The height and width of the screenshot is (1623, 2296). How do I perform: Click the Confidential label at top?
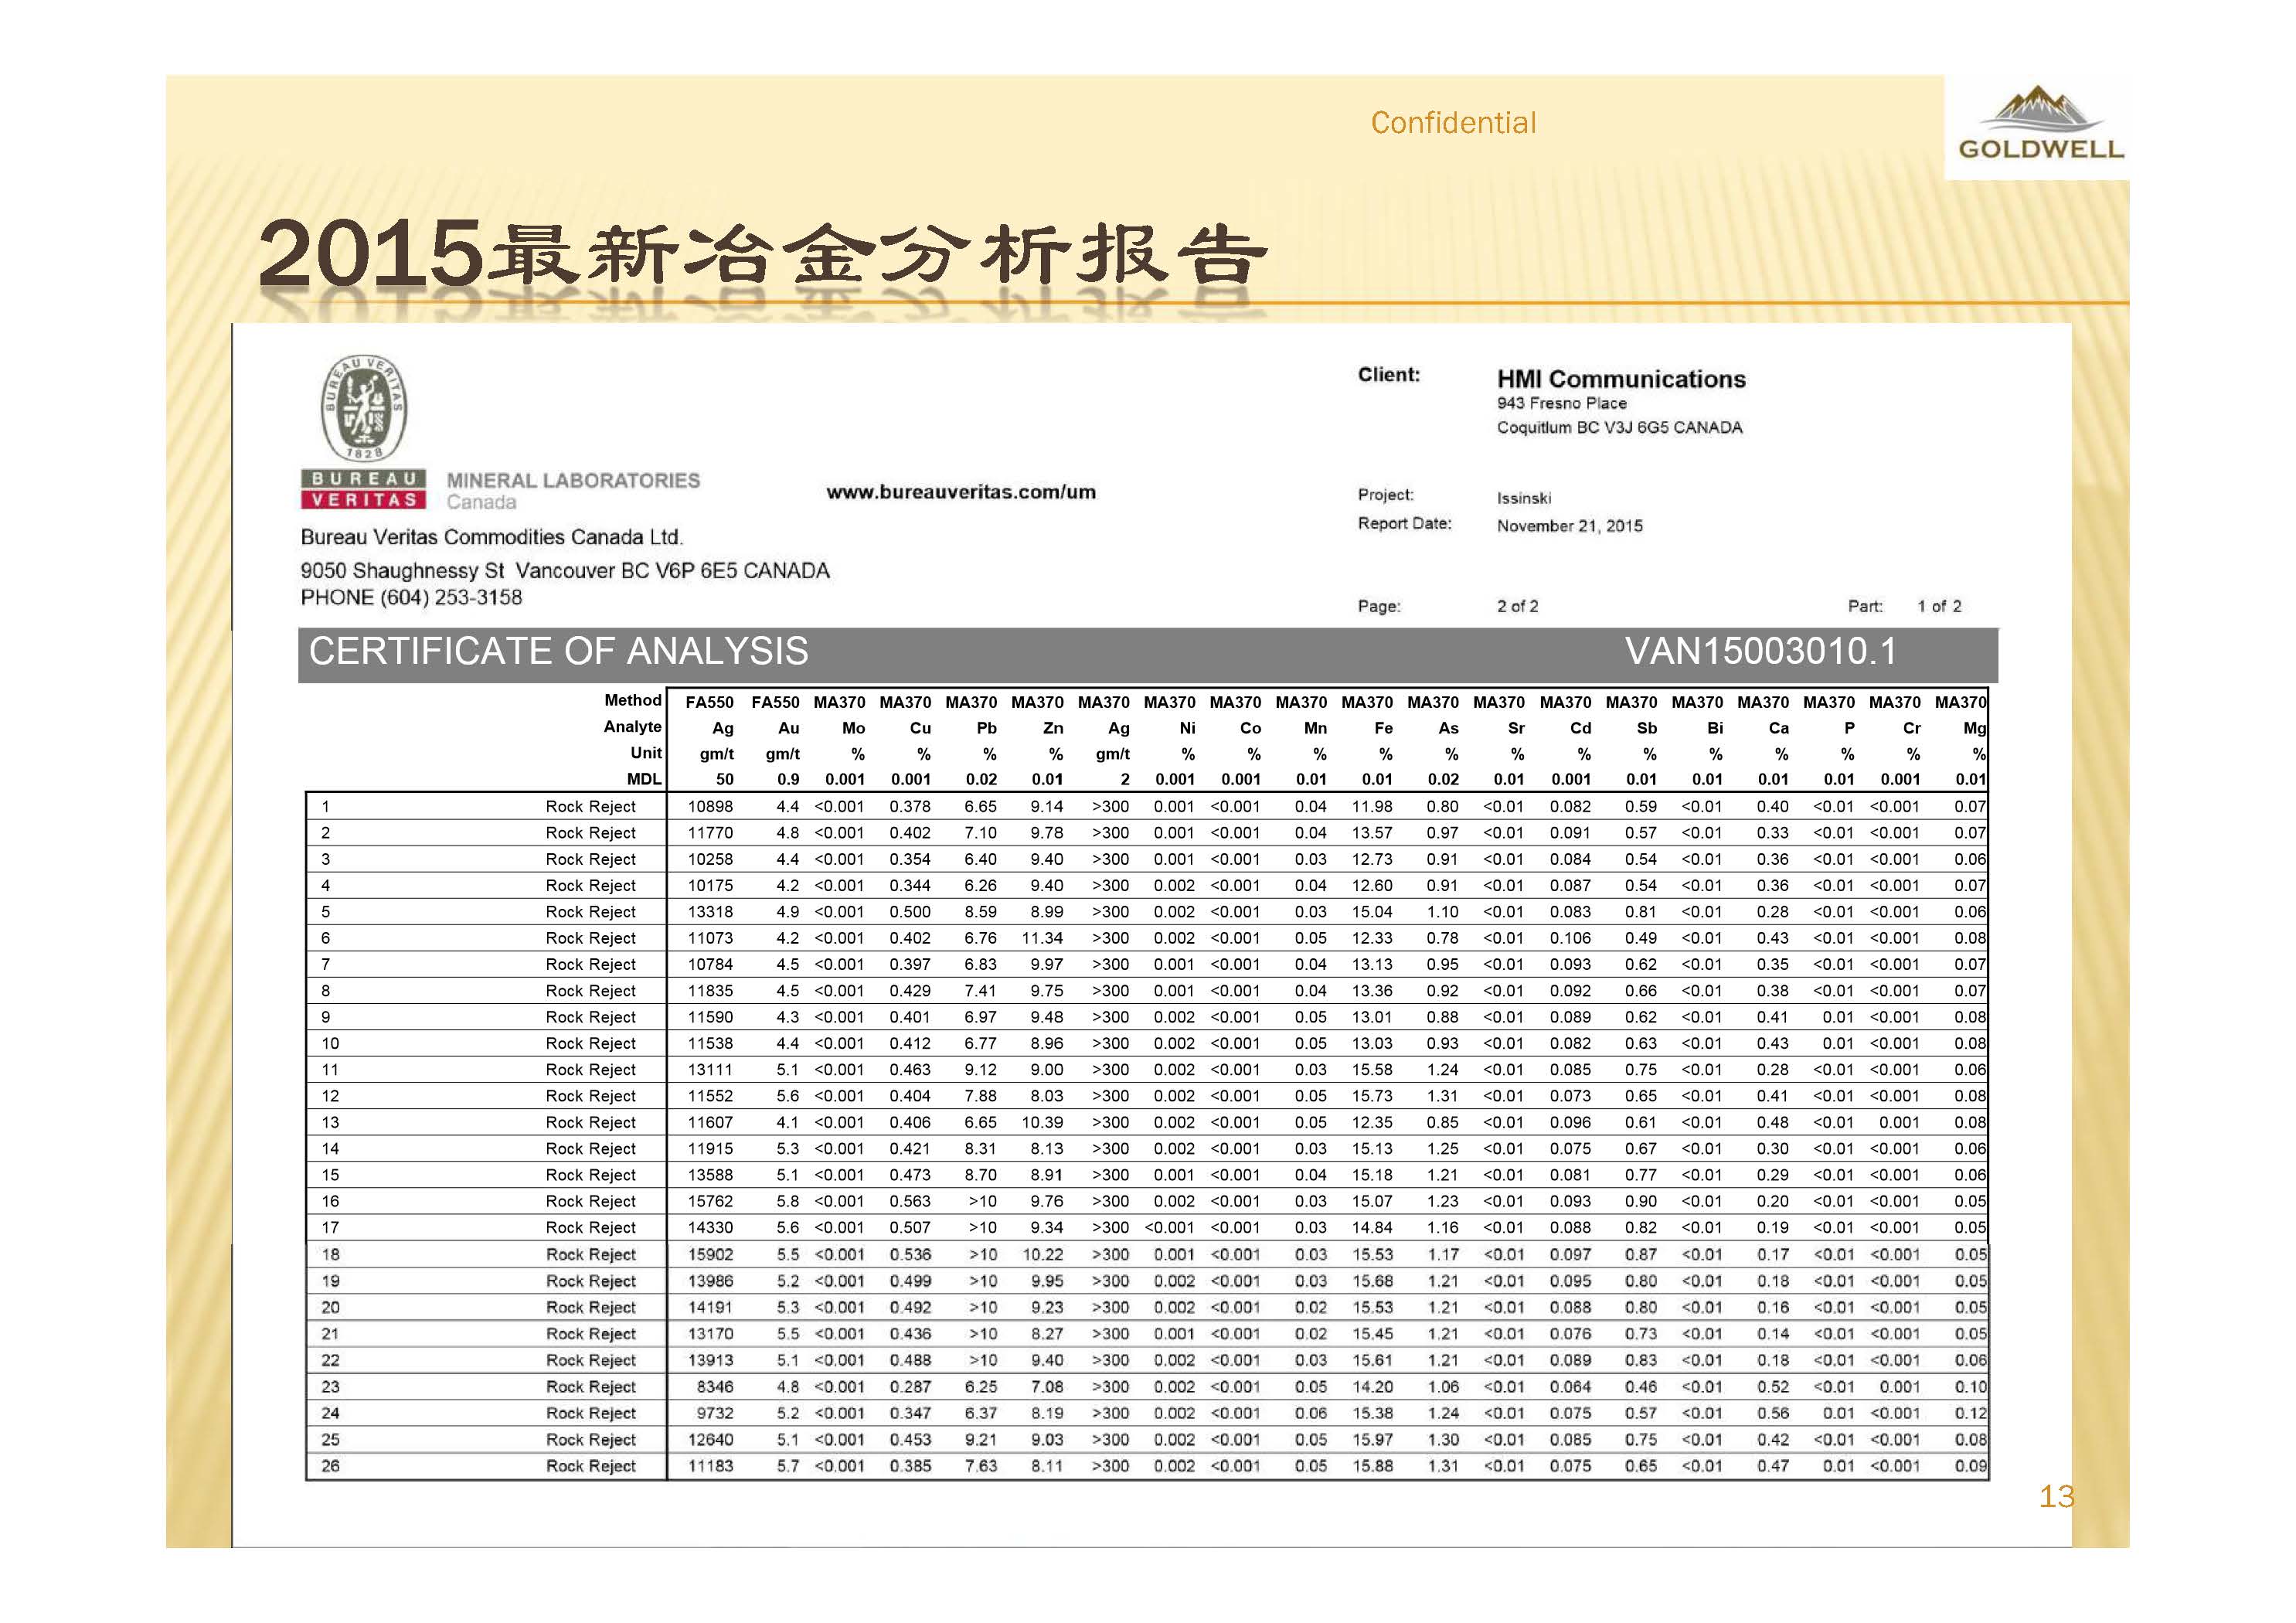click(x=1453, y=123)
